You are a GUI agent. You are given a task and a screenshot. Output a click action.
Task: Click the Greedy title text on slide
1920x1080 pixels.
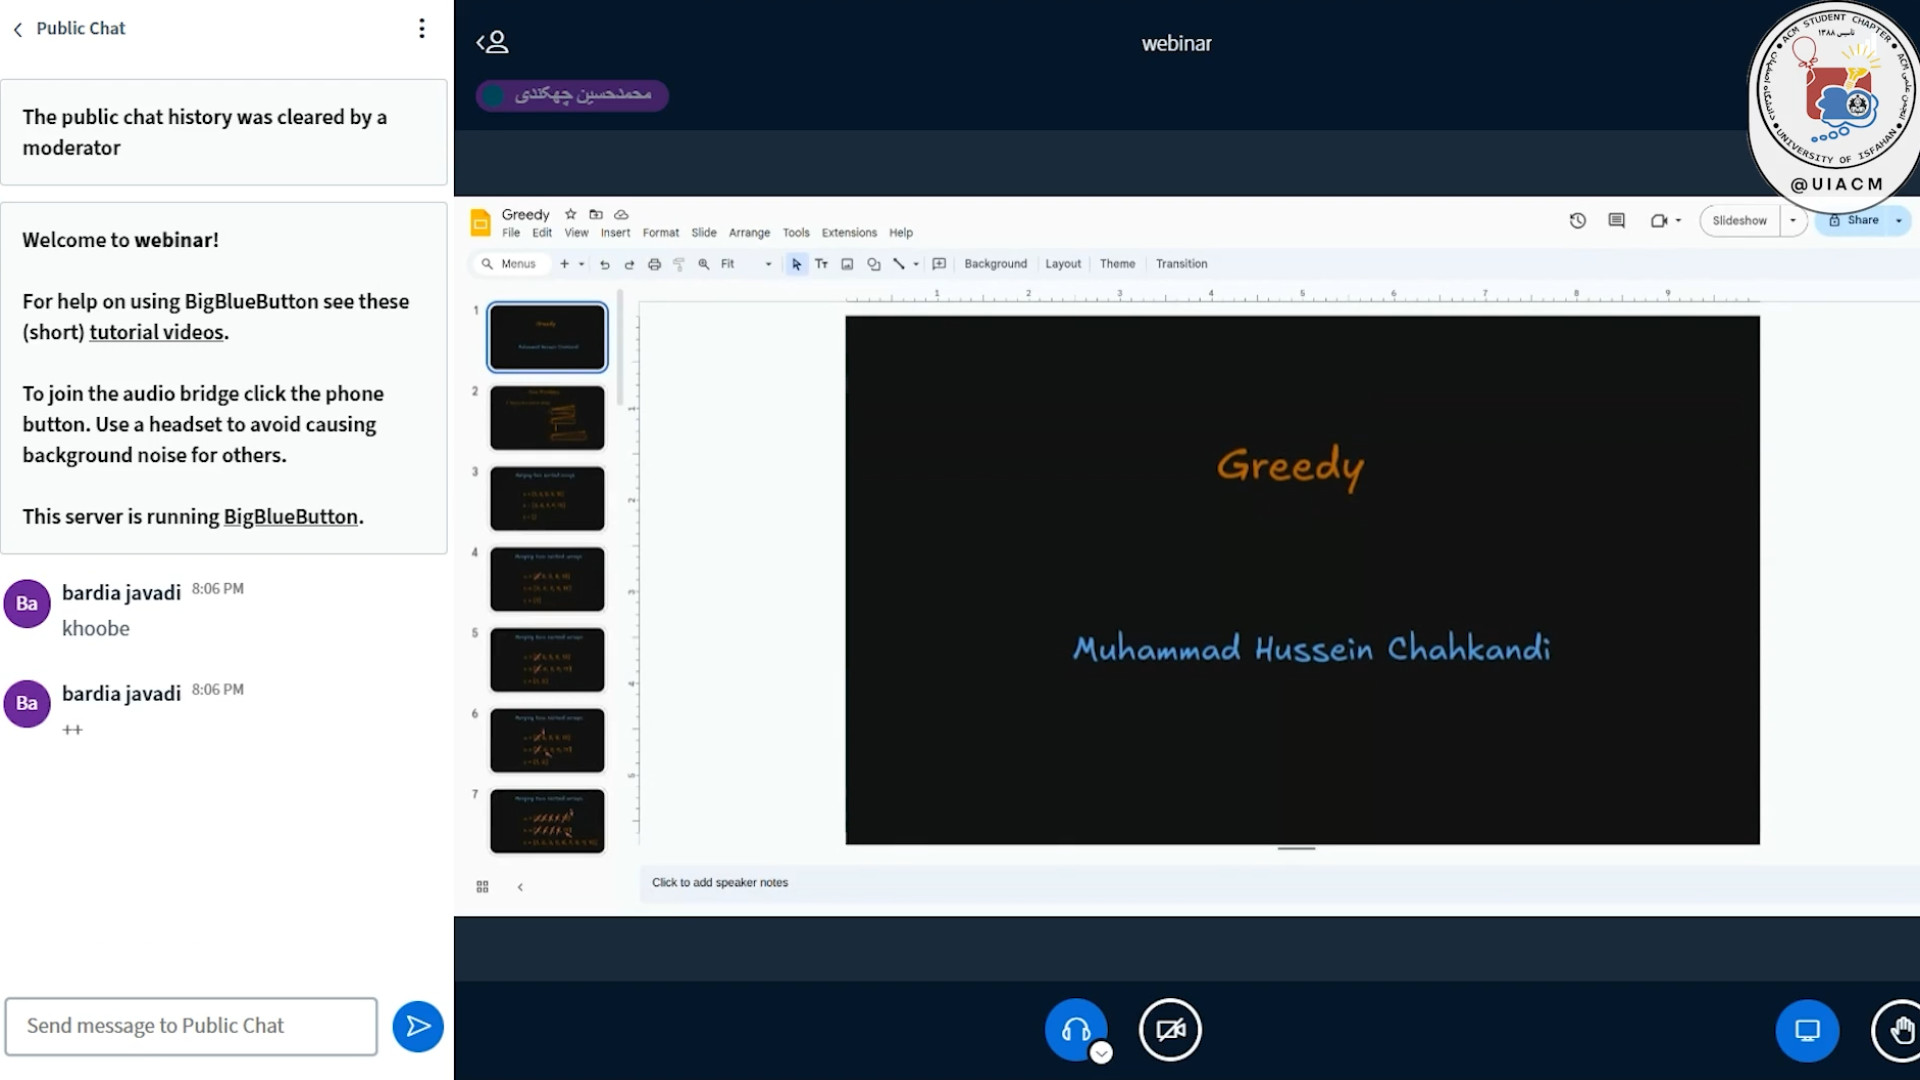pos(1290,467)
